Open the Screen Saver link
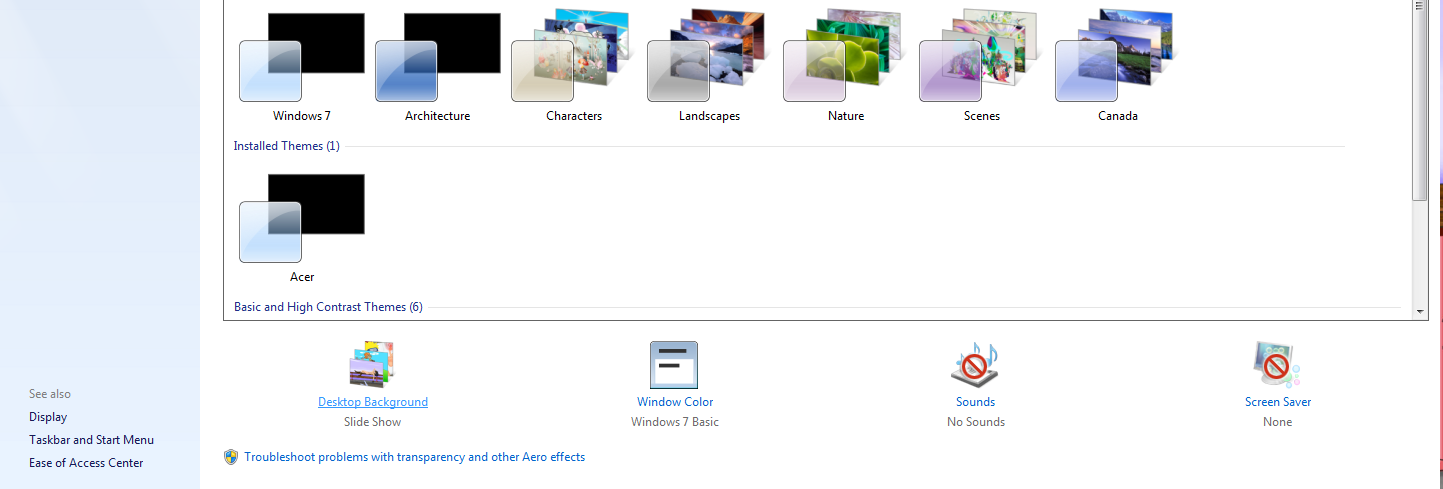Viewport: 1443px width, 489px height. [1278, 402]
